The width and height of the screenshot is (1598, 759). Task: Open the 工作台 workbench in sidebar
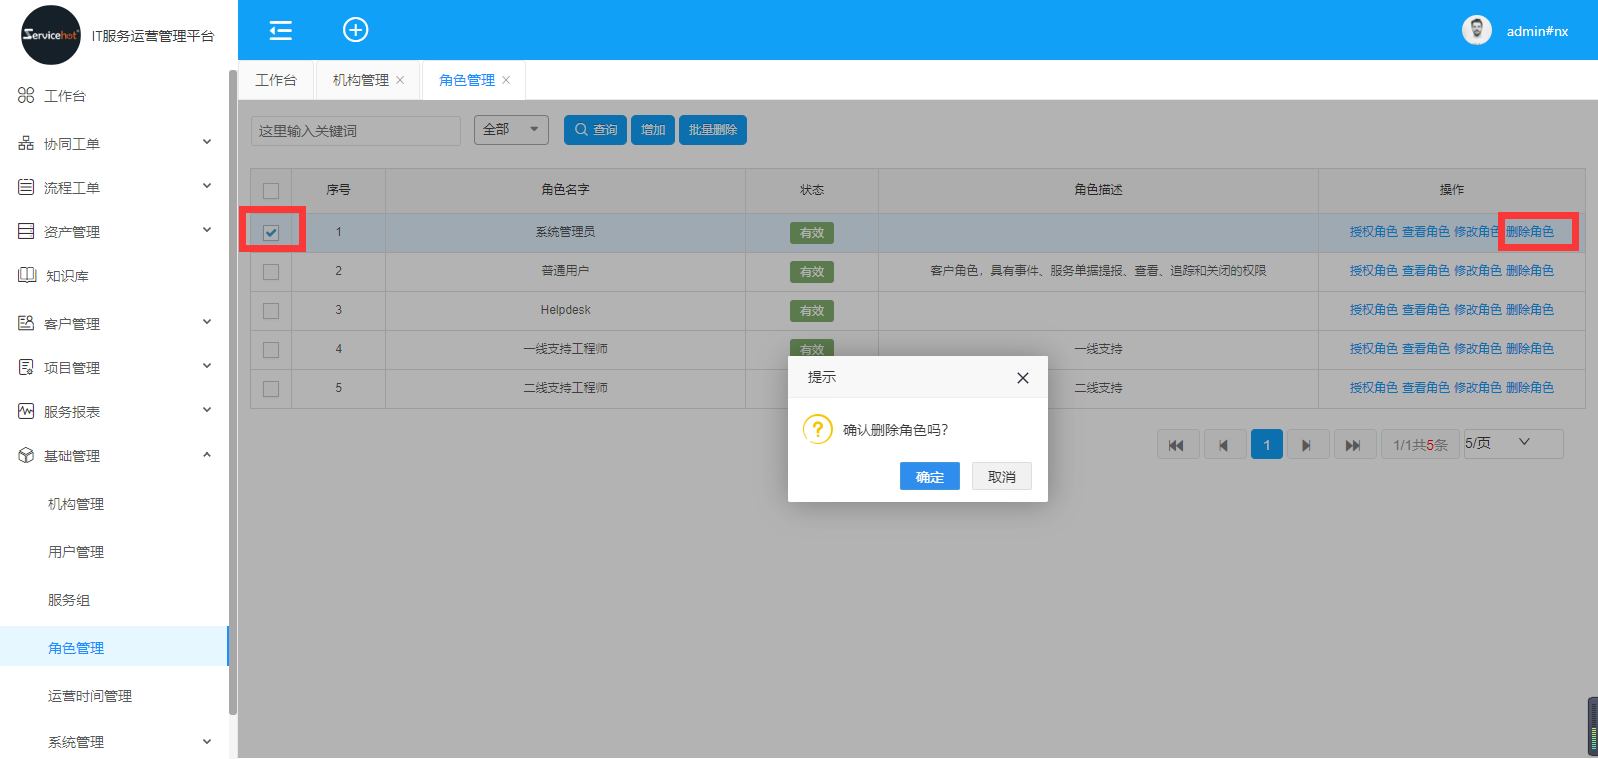[64, 96]
